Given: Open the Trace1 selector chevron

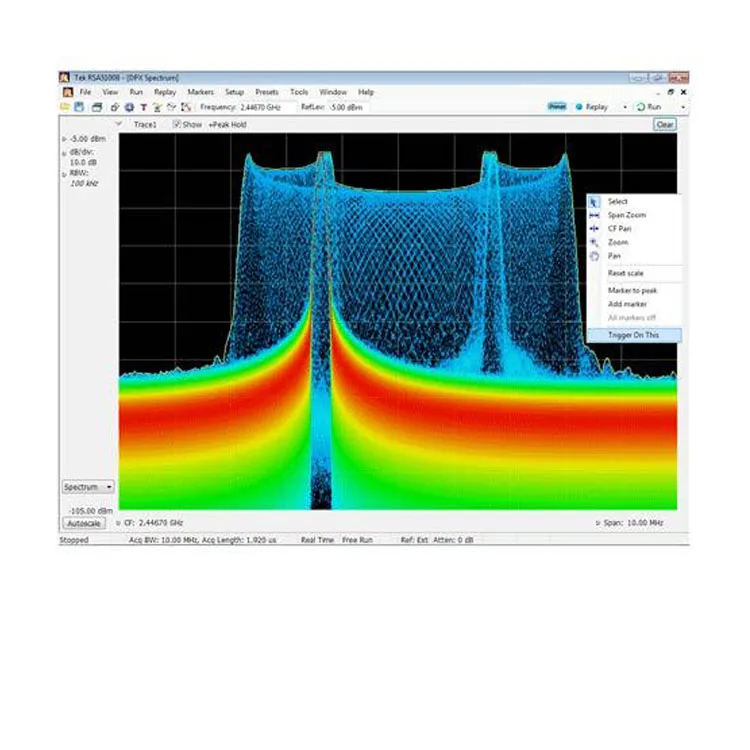Looking at the screenshot, I should 119,124.
